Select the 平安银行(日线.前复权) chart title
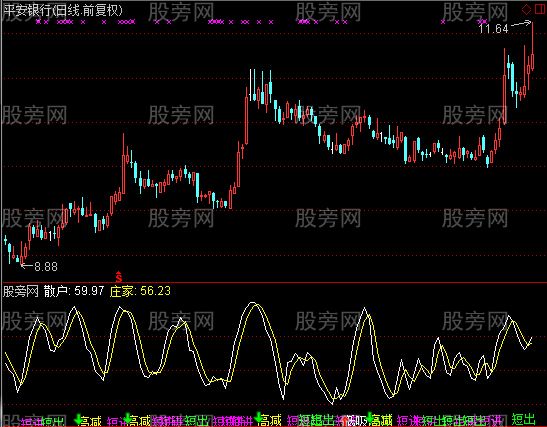 pos(63,10)
